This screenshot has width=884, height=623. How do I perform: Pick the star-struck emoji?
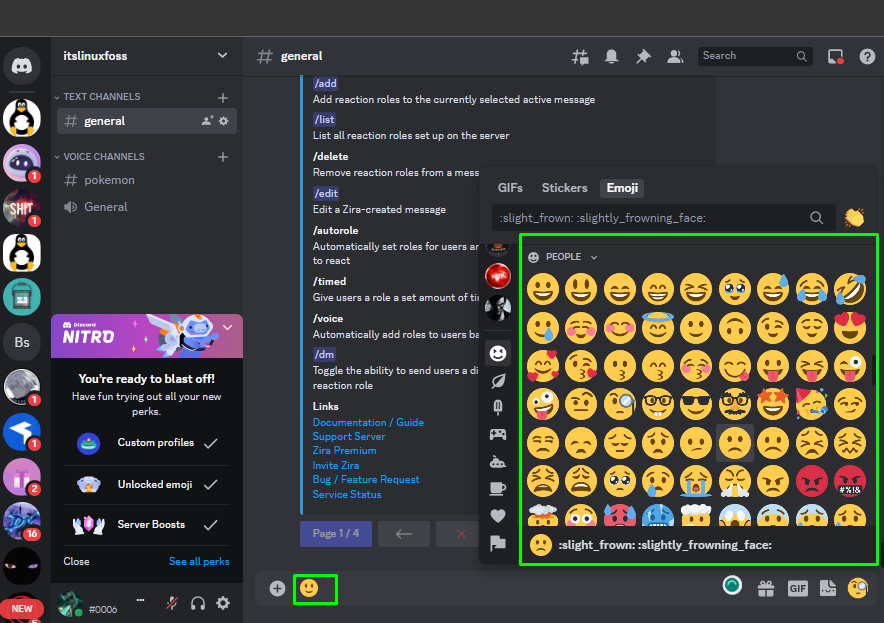773,404
